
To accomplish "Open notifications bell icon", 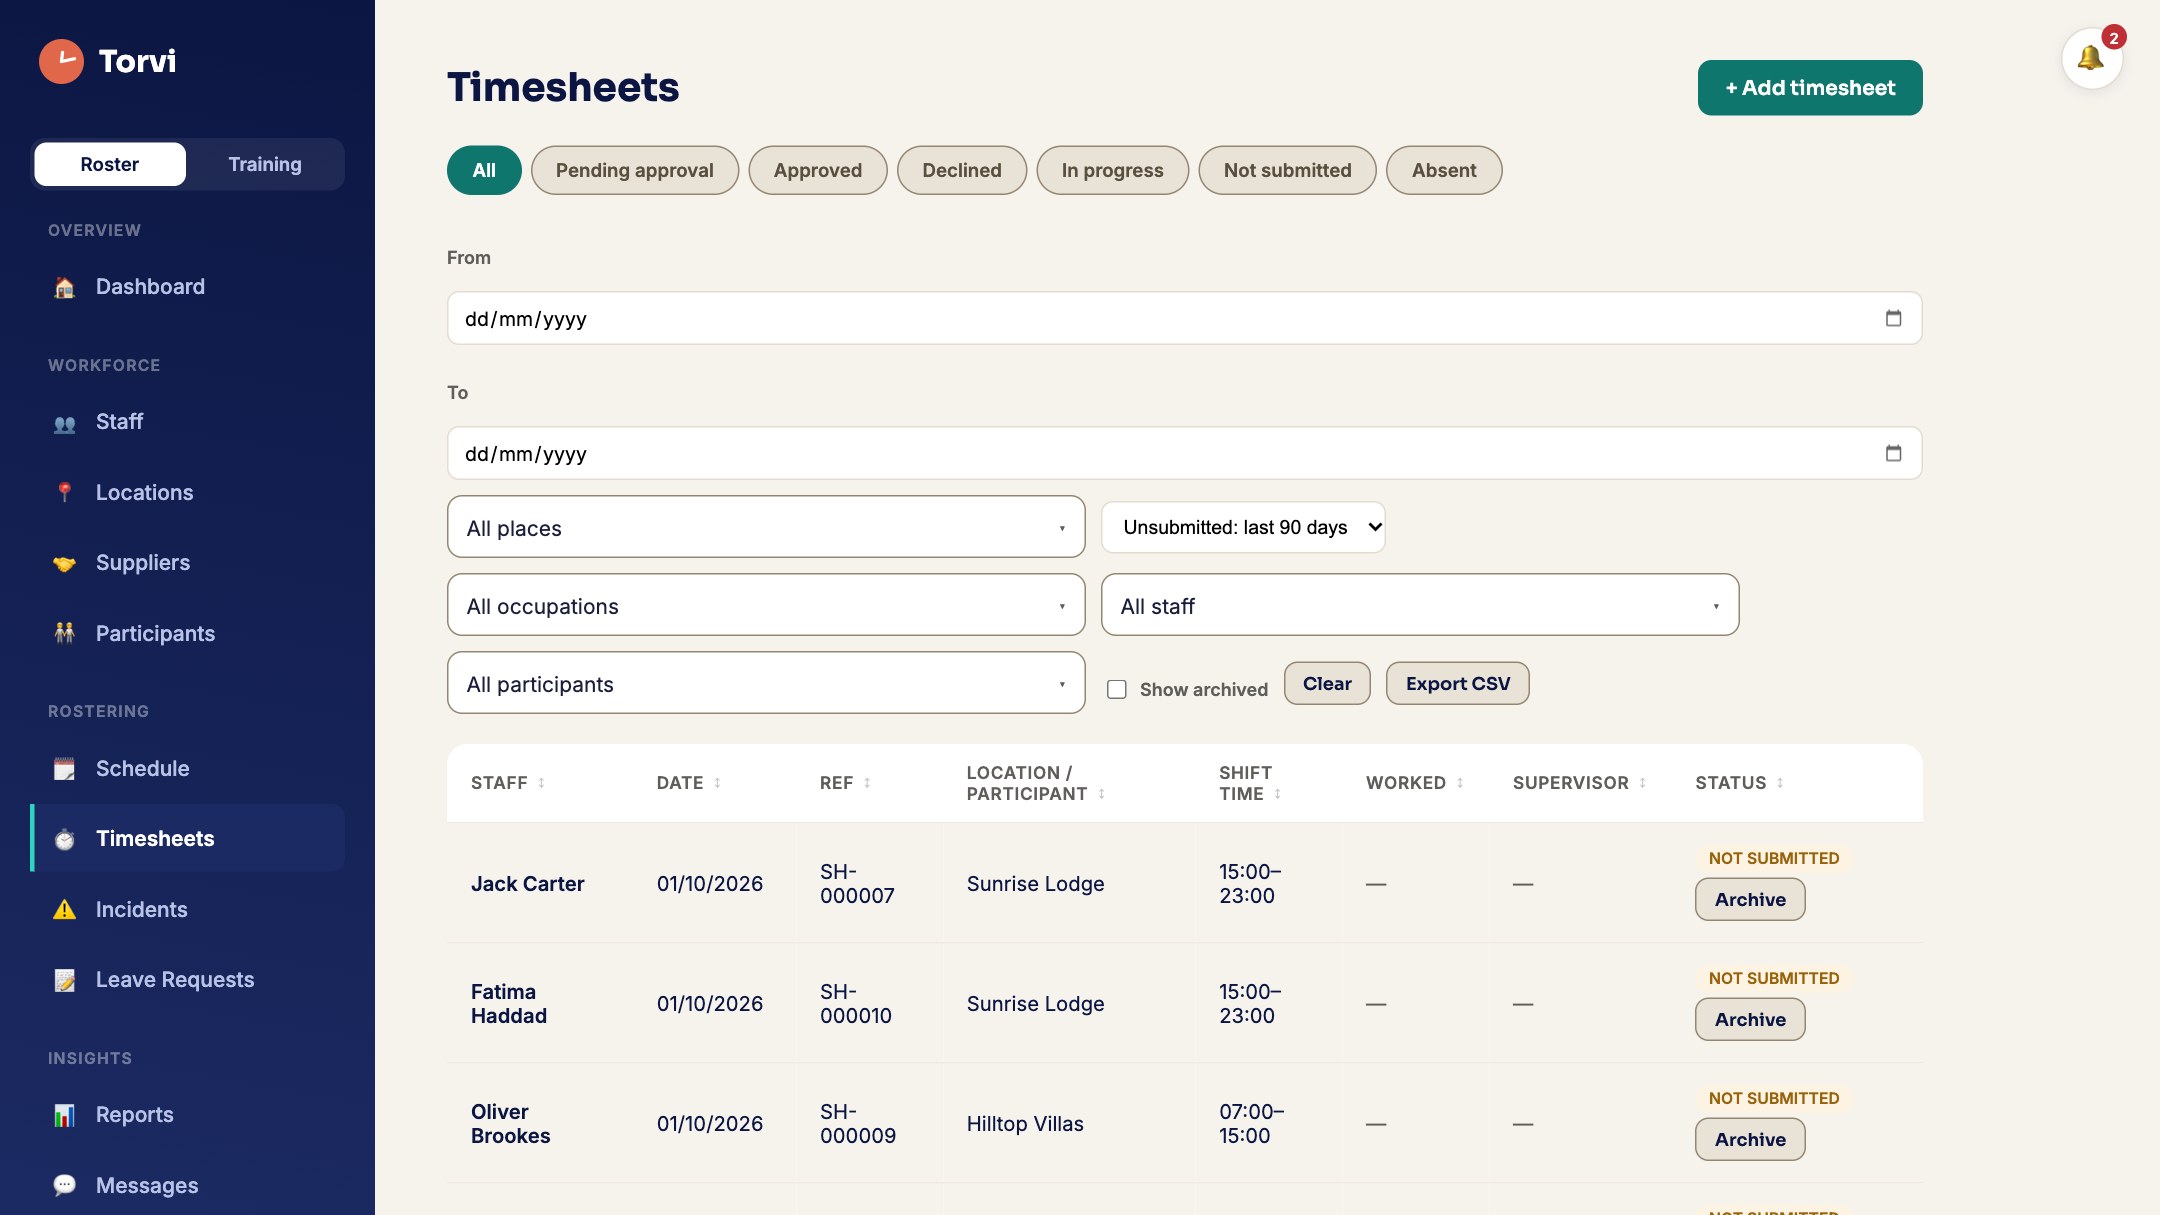I will coord(2091,58).
